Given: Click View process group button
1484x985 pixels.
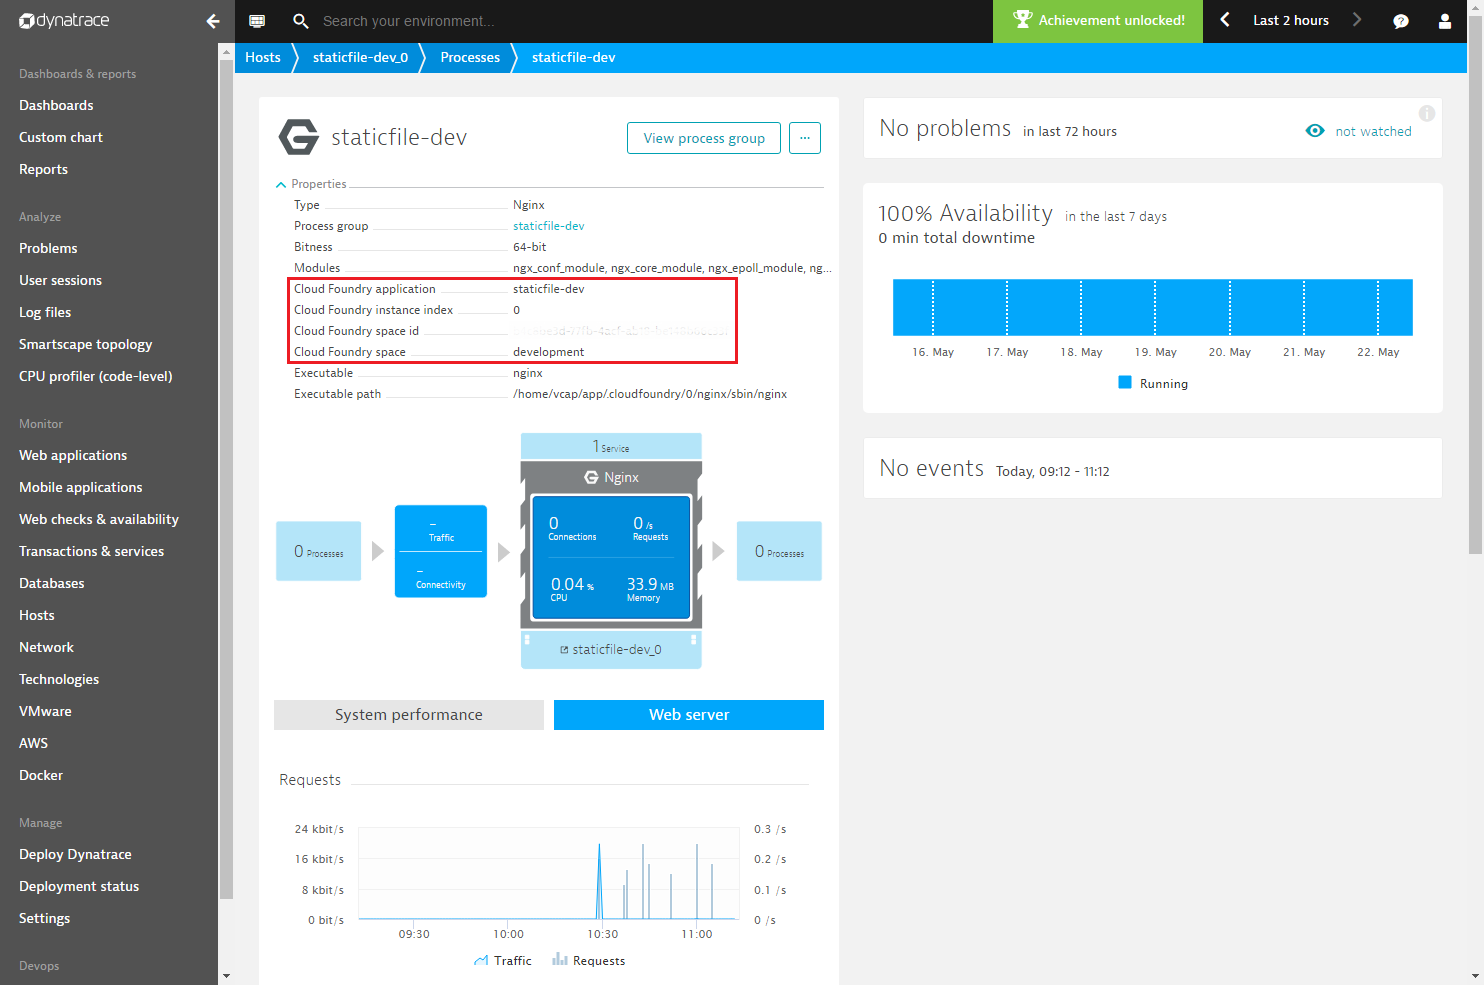Looking at the screenshot, I should pos(704,138).
